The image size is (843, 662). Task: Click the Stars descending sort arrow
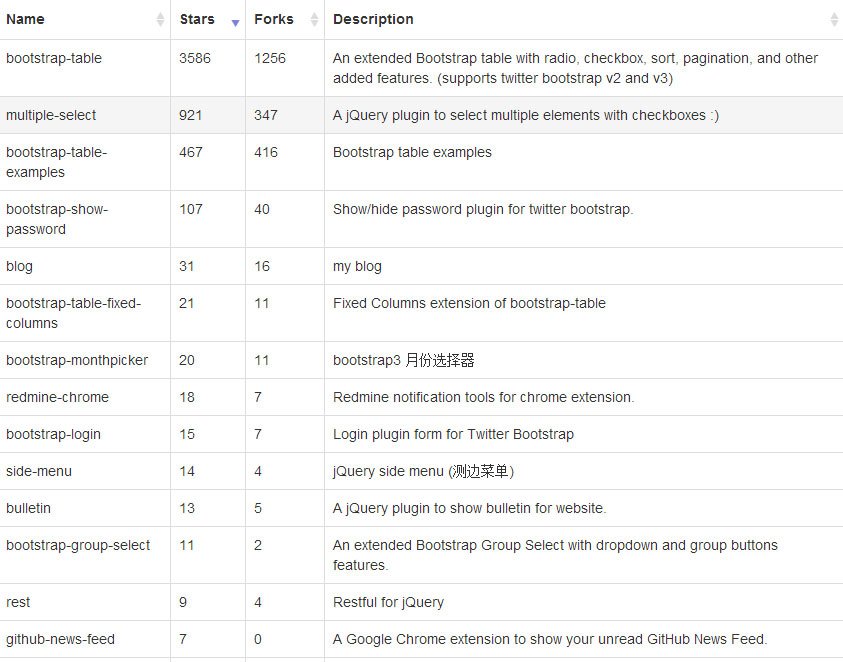[235, 23]
